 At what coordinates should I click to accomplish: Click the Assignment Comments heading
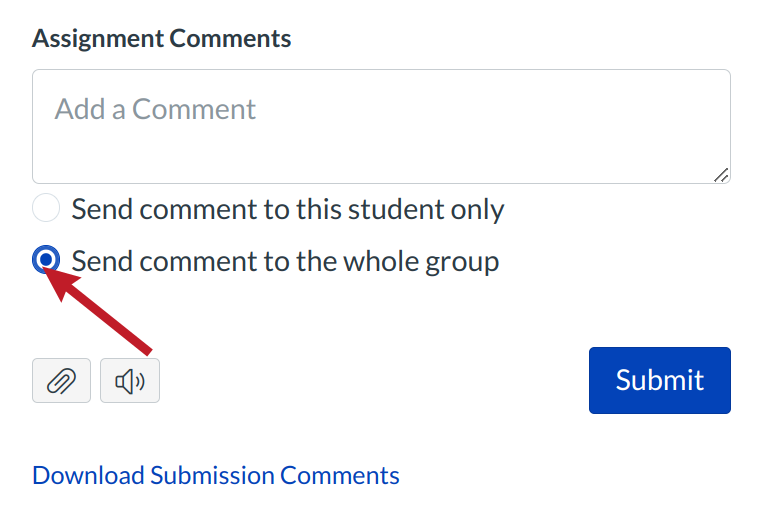[162, 39]
